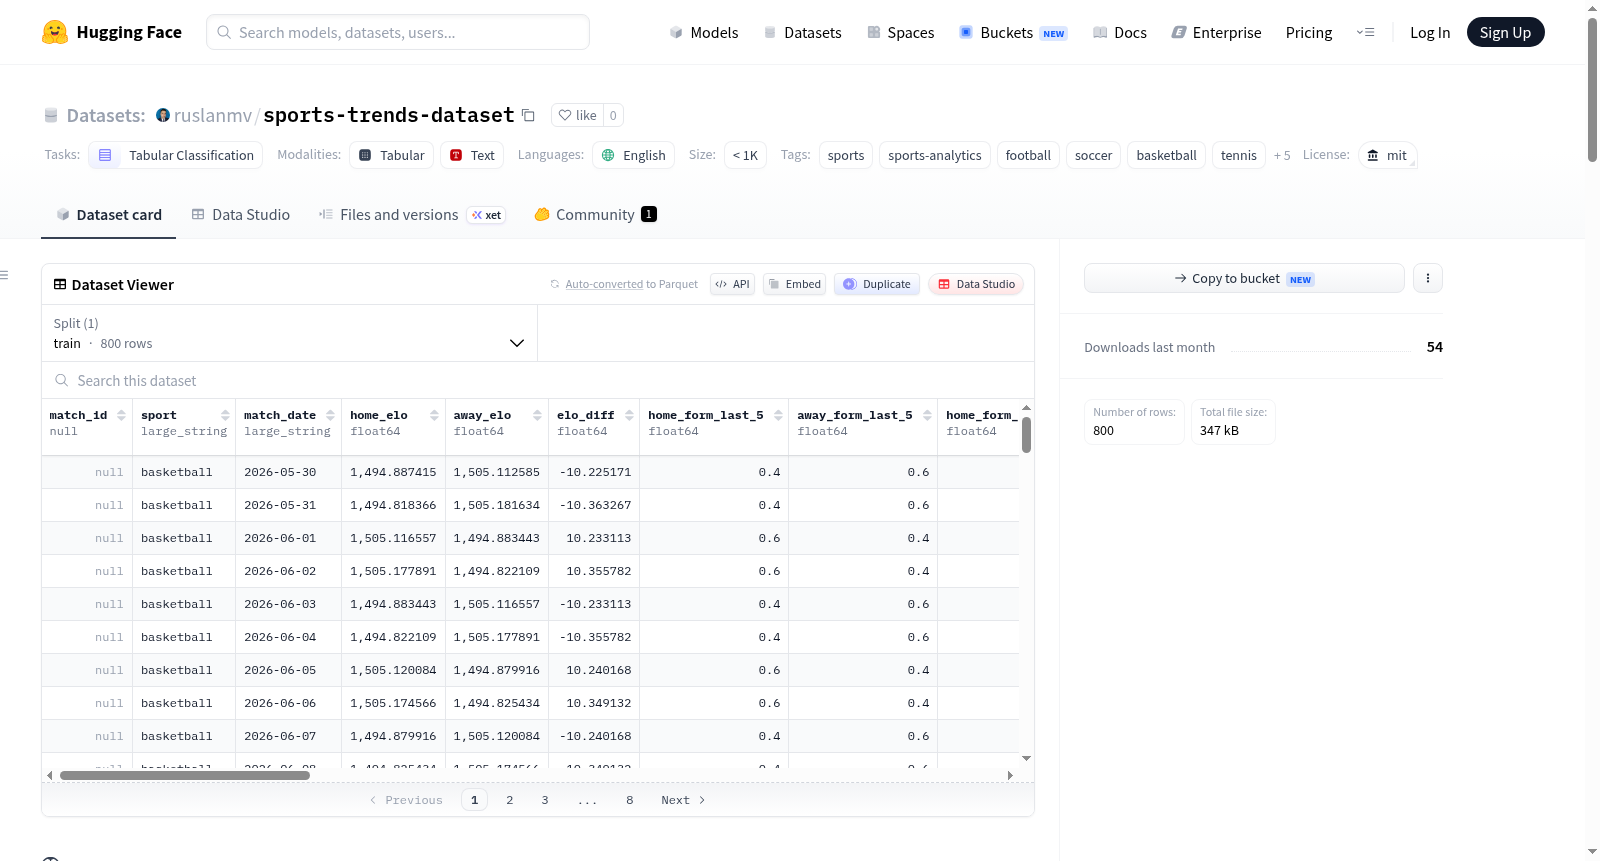Image resolution: width=1600 pixels, height=861 pixels.
Task: Click the like heart button
Action: point(577,115)
